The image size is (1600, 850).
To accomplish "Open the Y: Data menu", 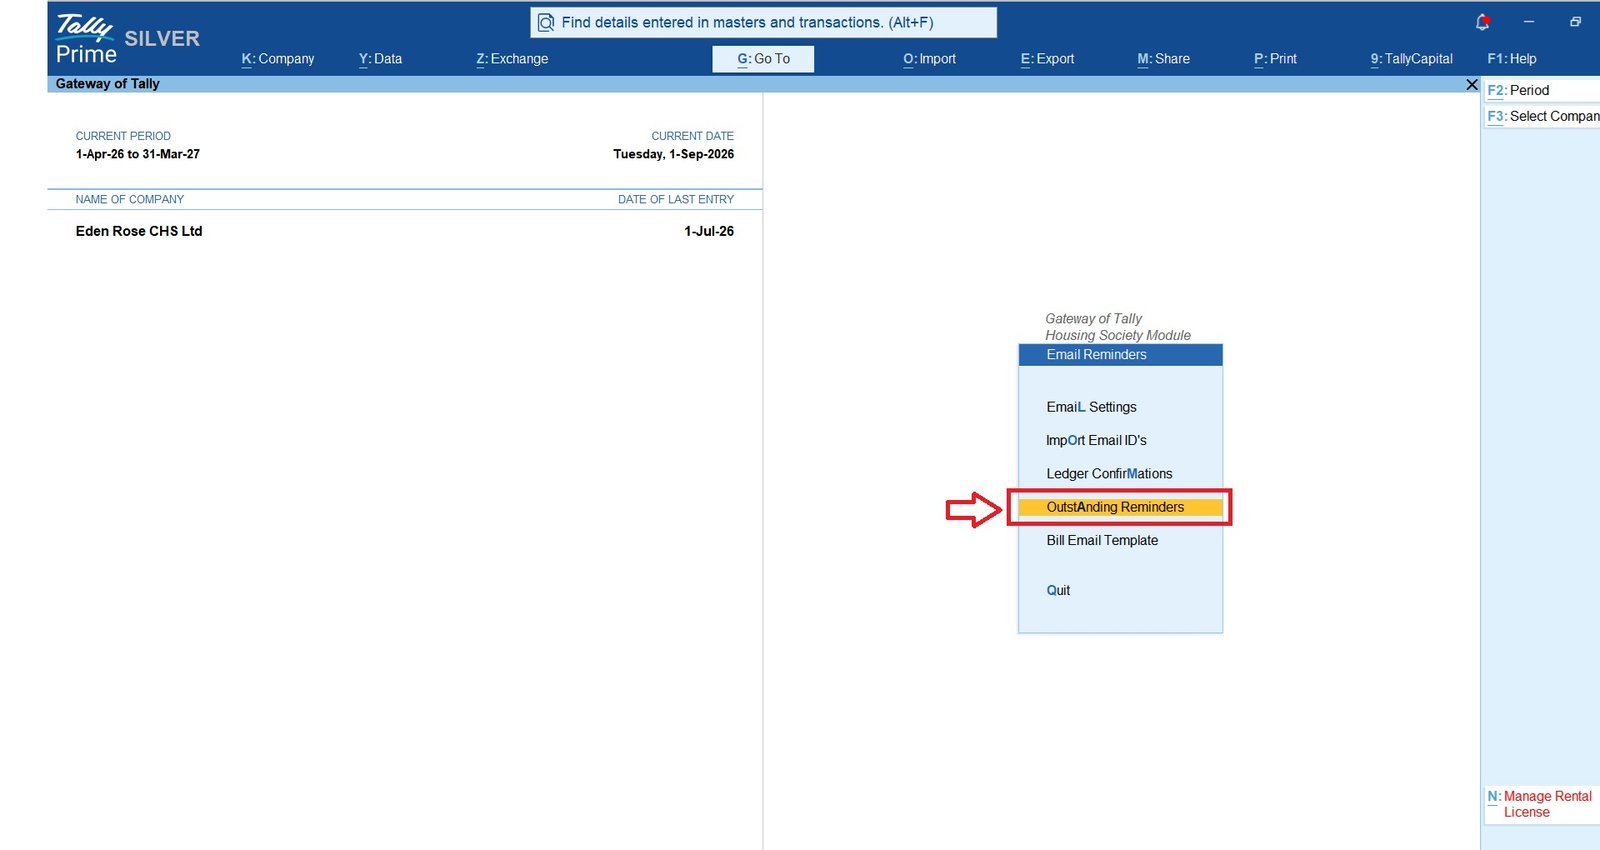I will pyautogui.click(x=380, y=59).
